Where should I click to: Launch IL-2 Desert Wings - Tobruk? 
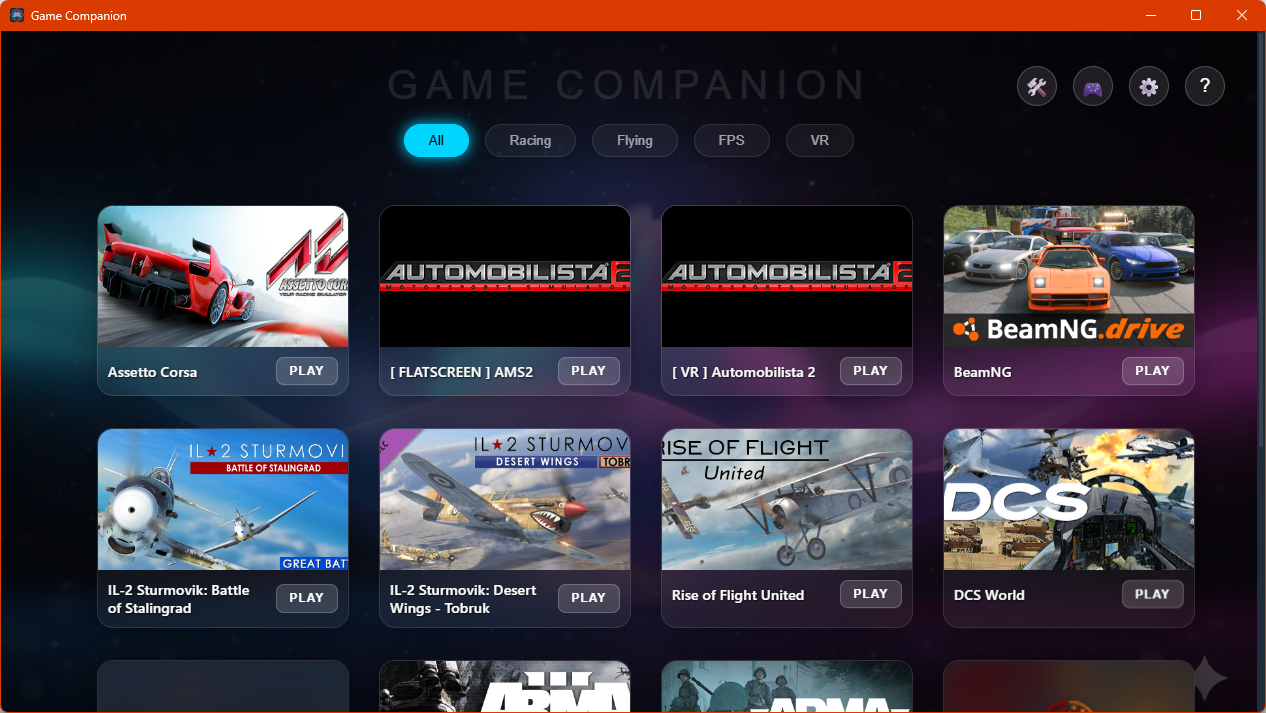pos(588,598)
